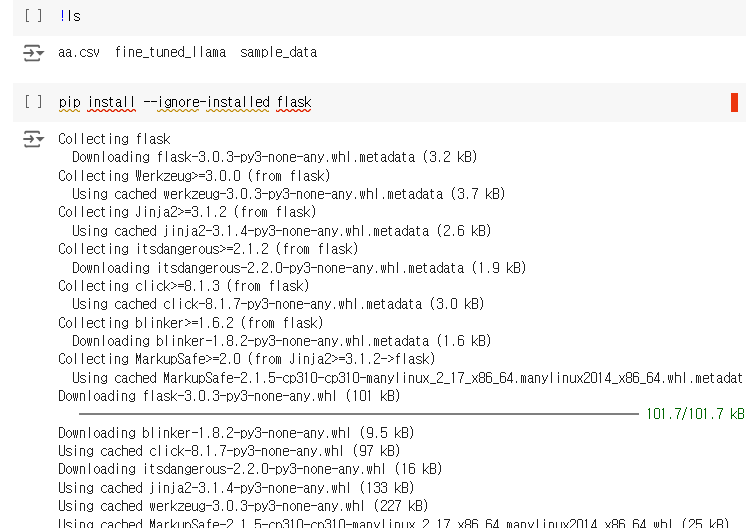Click 'Downloading itsdangerous-2.2.0-py3-none-any.whl (16 kB)' line
749x528 pixels.
(250, 469)
